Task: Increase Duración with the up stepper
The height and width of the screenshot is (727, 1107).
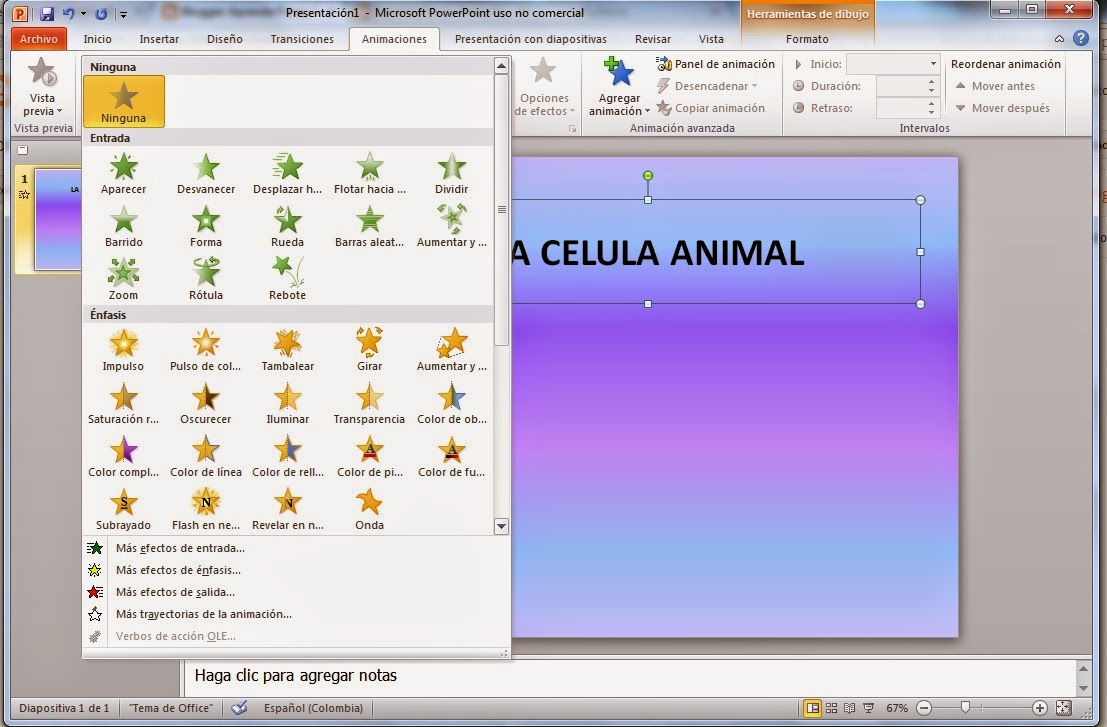Action: 931,82
